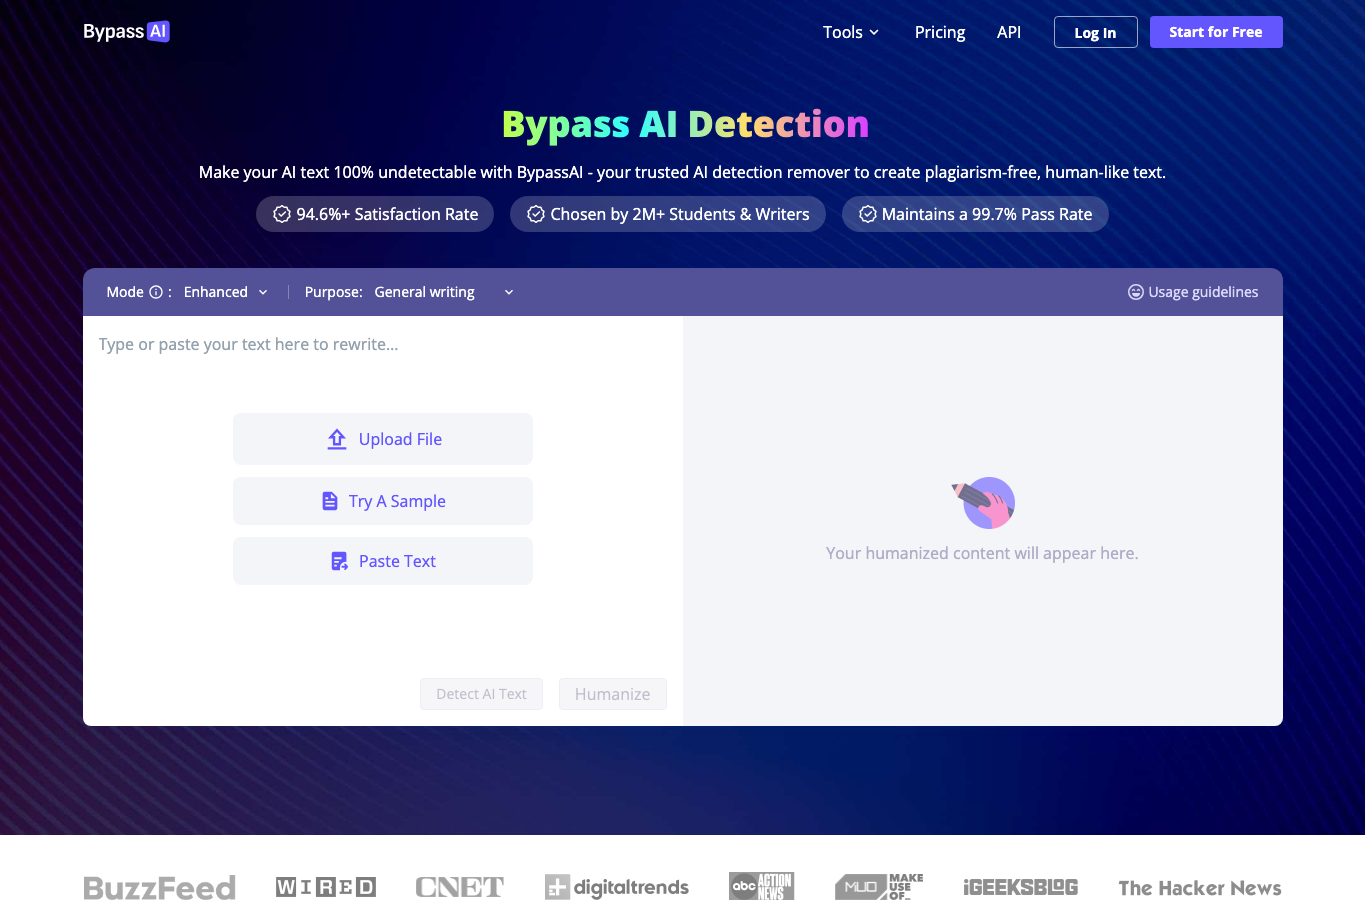The image size is (1365, 900).
Task: Click the Maintains 99.7% Pass Rate badge
Action: click(x=975, y=214)
